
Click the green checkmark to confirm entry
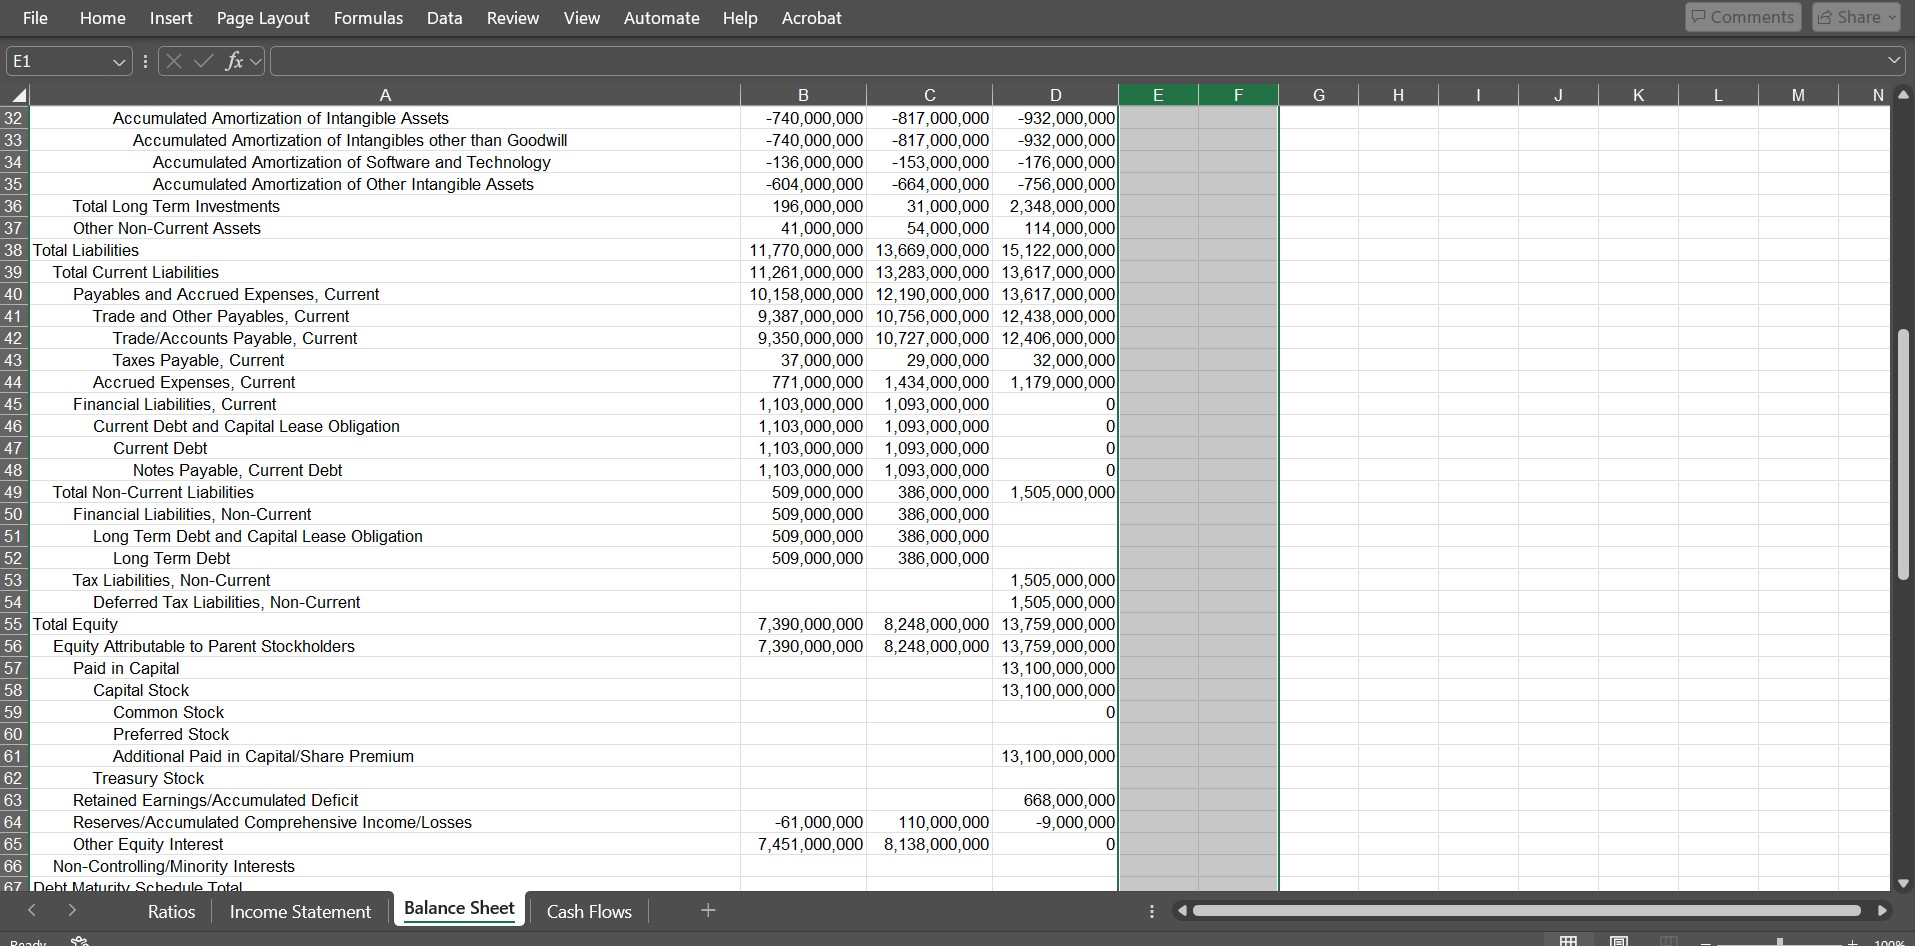coord(203,61)
